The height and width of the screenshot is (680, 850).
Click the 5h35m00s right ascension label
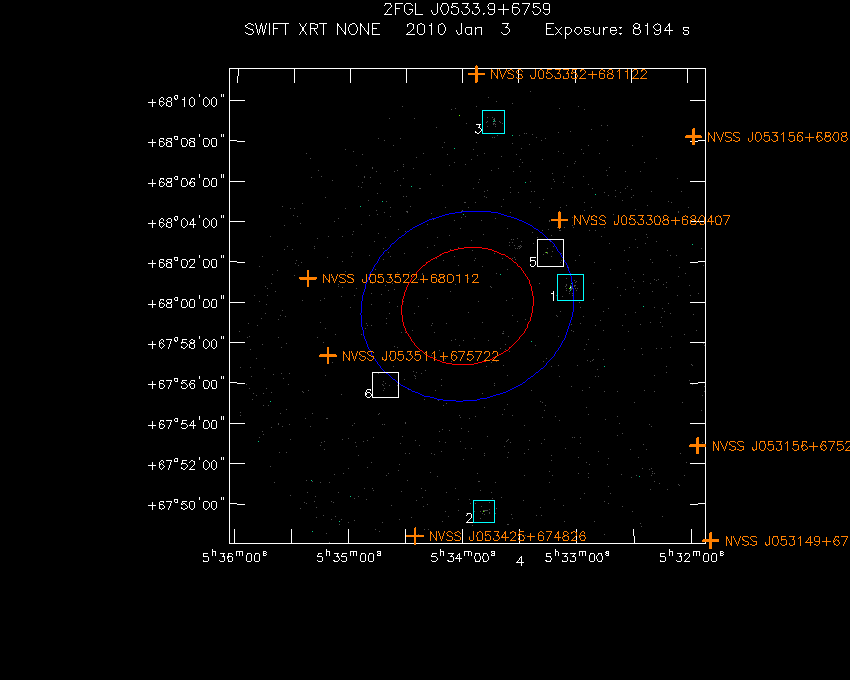(349, 557)
